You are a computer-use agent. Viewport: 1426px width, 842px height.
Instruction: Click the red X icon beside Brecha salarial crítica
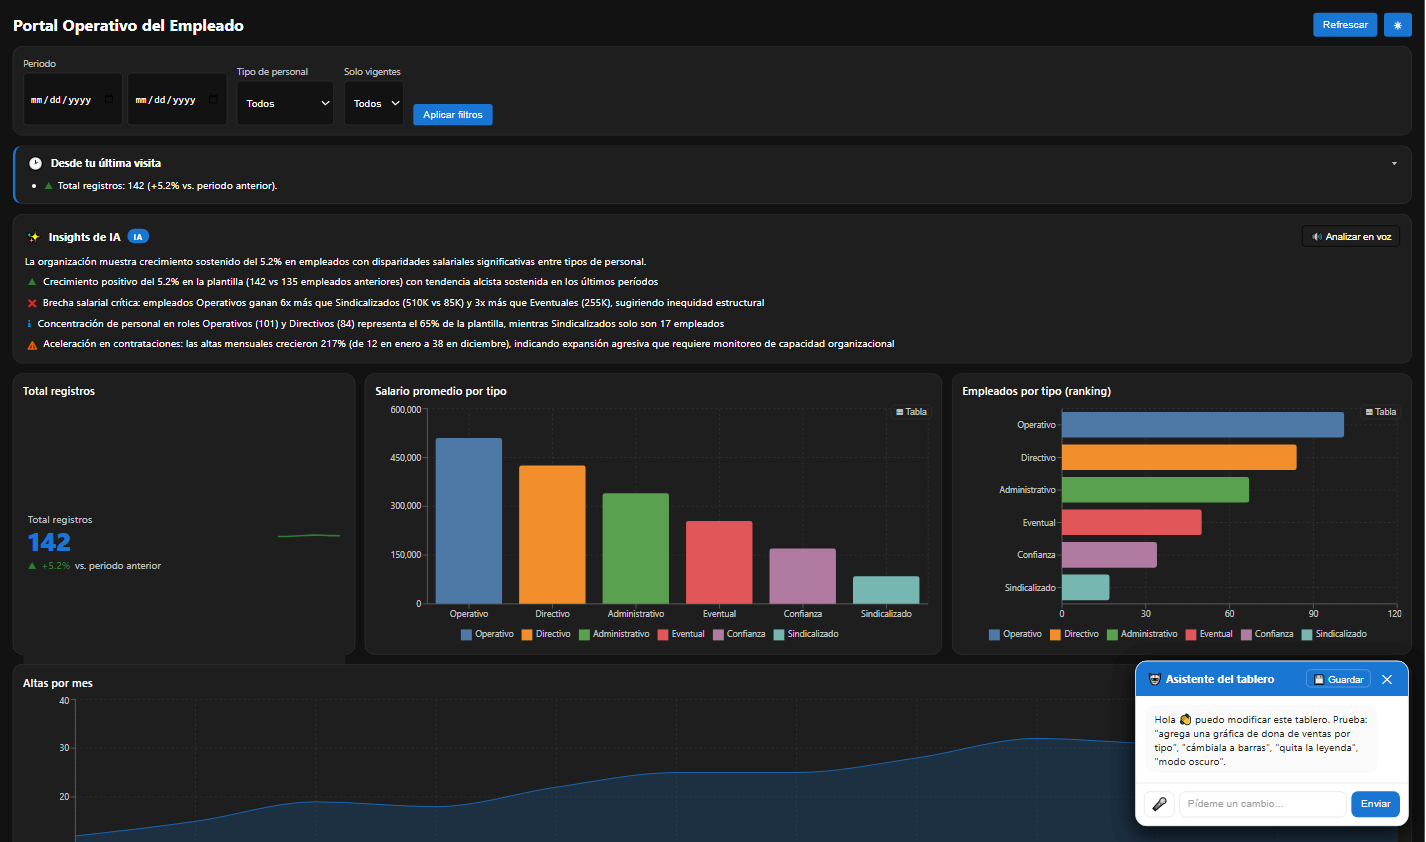click(x=32, y=303)
